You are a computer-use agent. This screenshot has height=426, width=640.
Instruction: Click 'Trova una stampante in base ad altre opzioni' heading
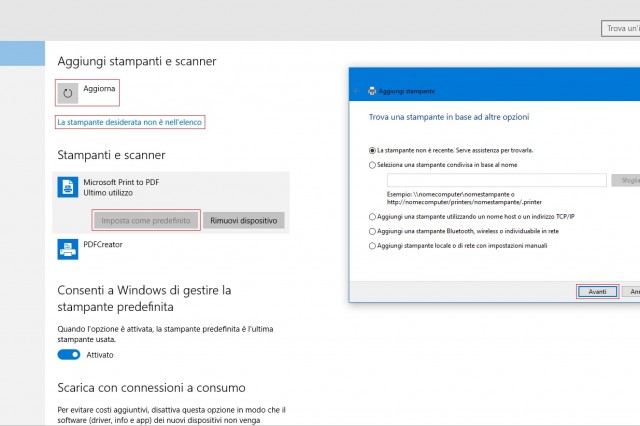(449, 117)
